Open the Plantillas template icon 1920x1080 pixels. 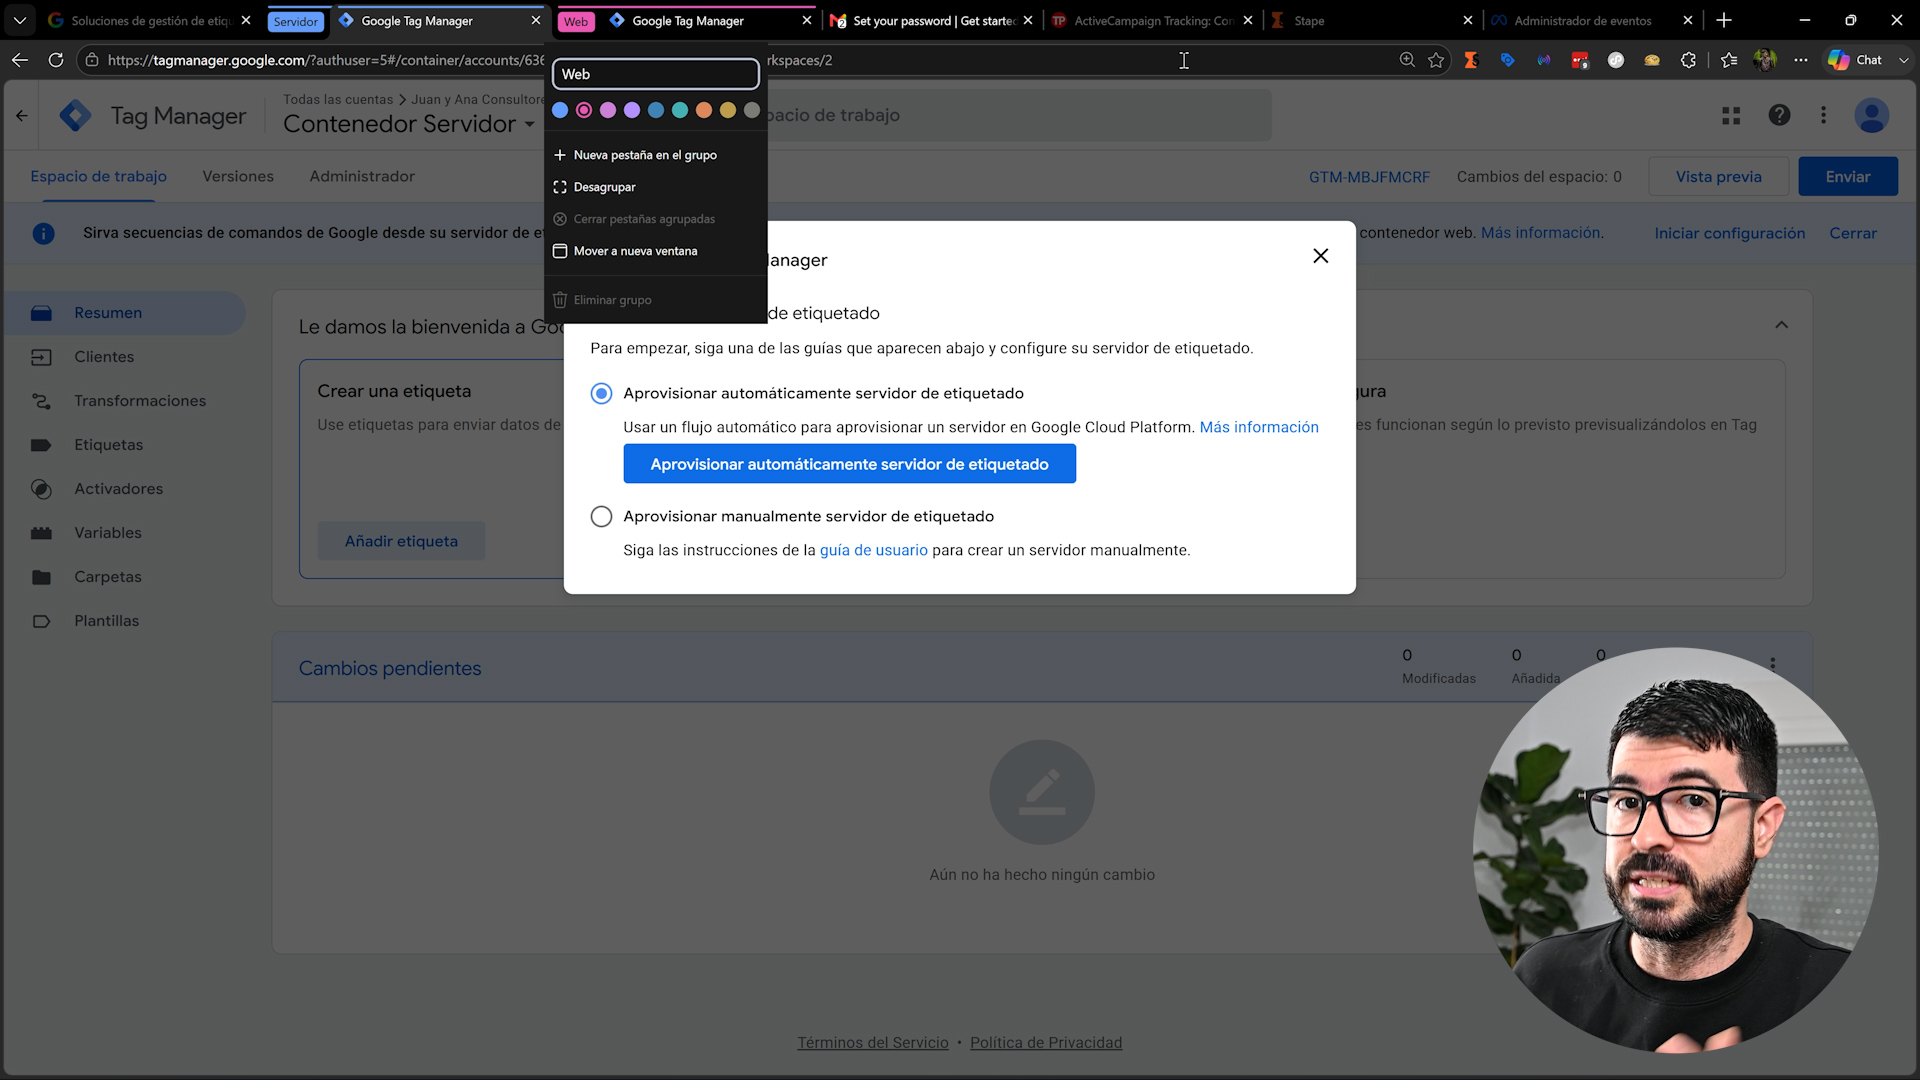(x=41, y=621)
